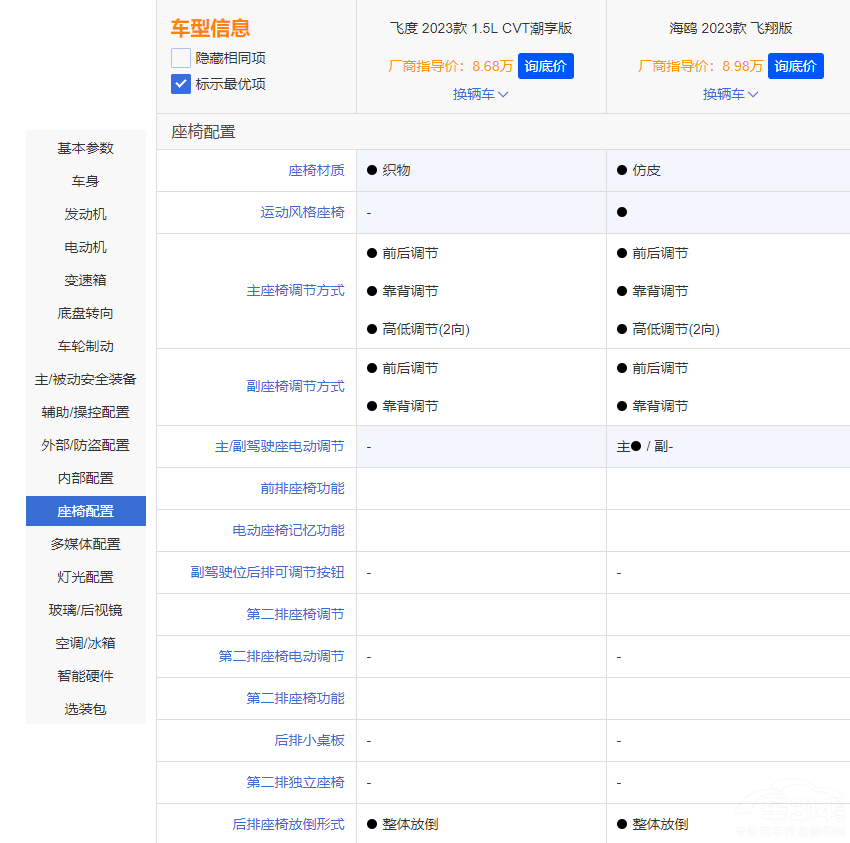Click 主座椅调节方式 label link

(295, 290)
